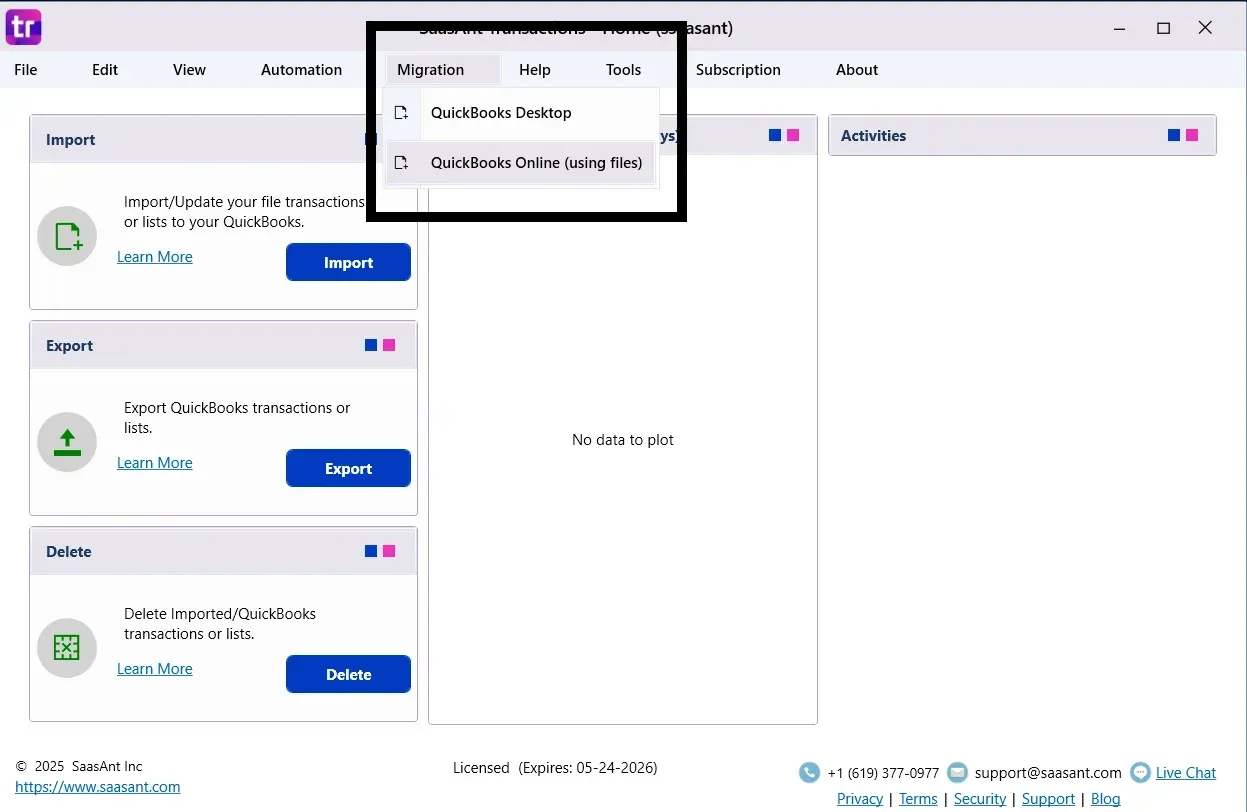
Task: Click the green Import file icon
Action: click(x=67, y=236)
